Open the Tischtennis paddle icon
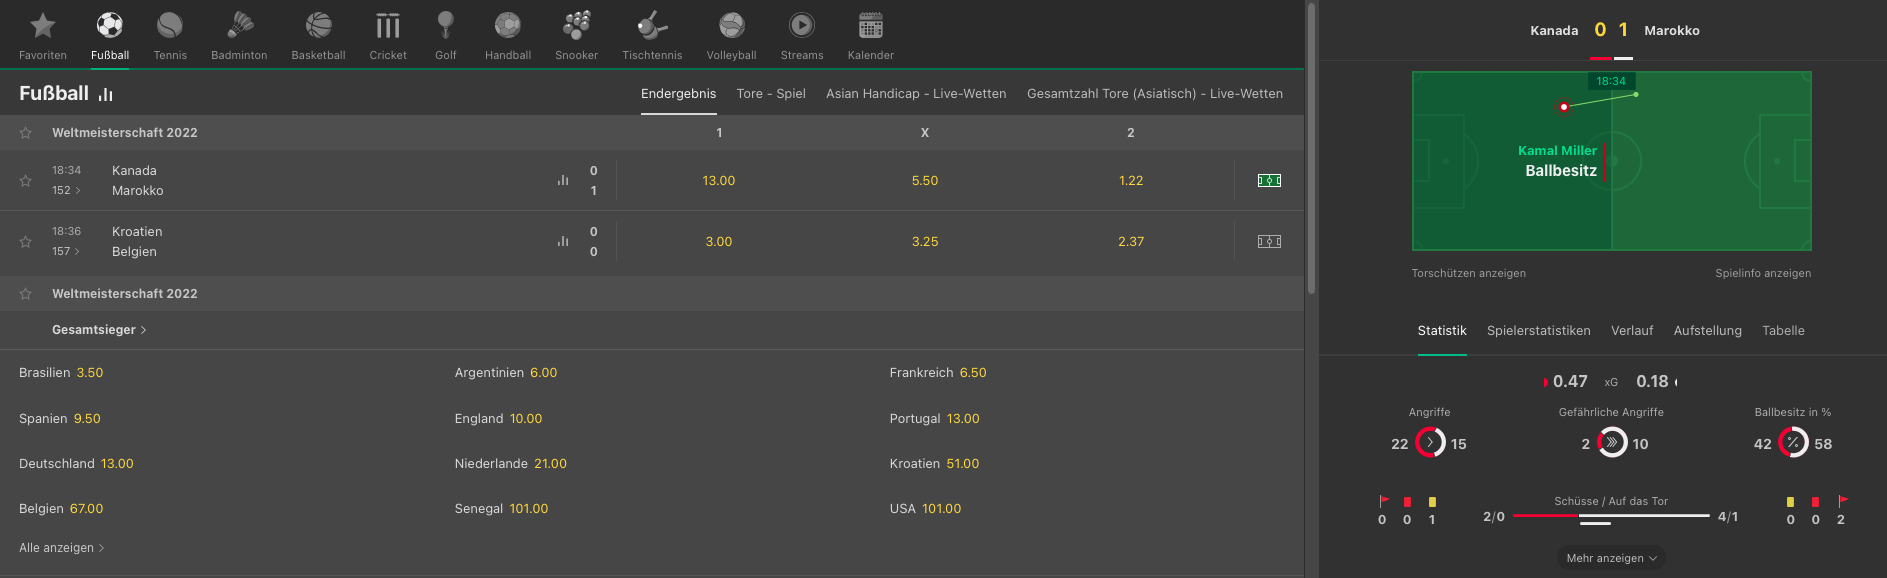The height and width of the screenshot is (578, 1887). (x=652, y=25)
